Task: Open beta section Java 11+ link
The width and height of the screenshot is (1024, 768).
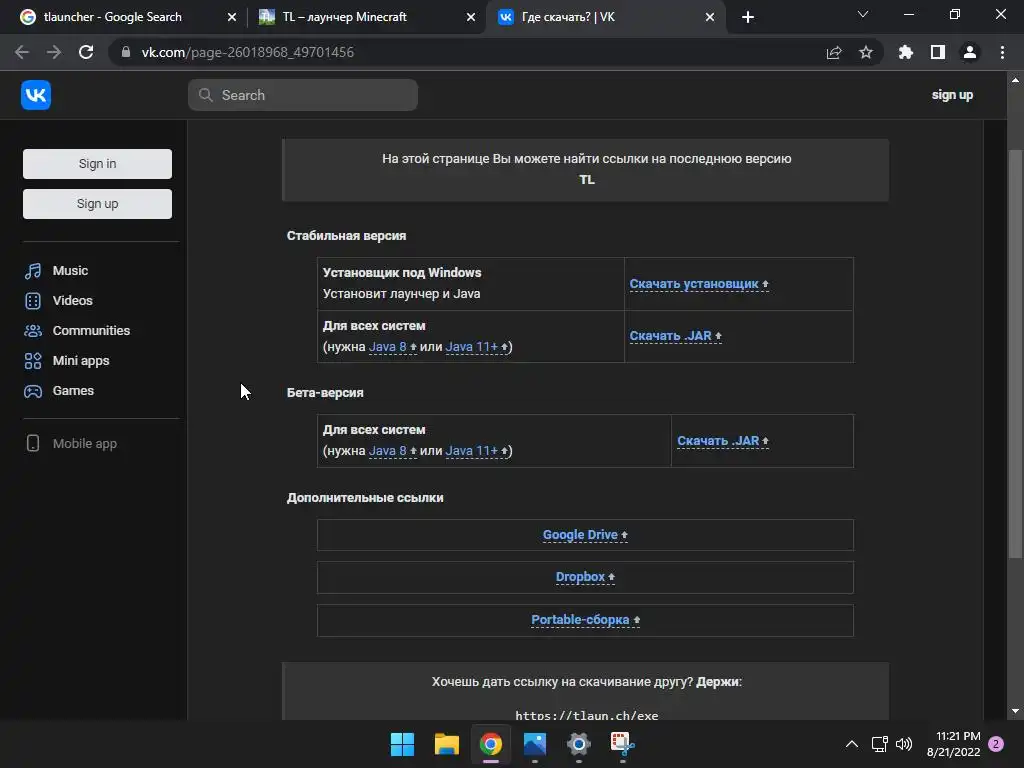Action: 477,451
